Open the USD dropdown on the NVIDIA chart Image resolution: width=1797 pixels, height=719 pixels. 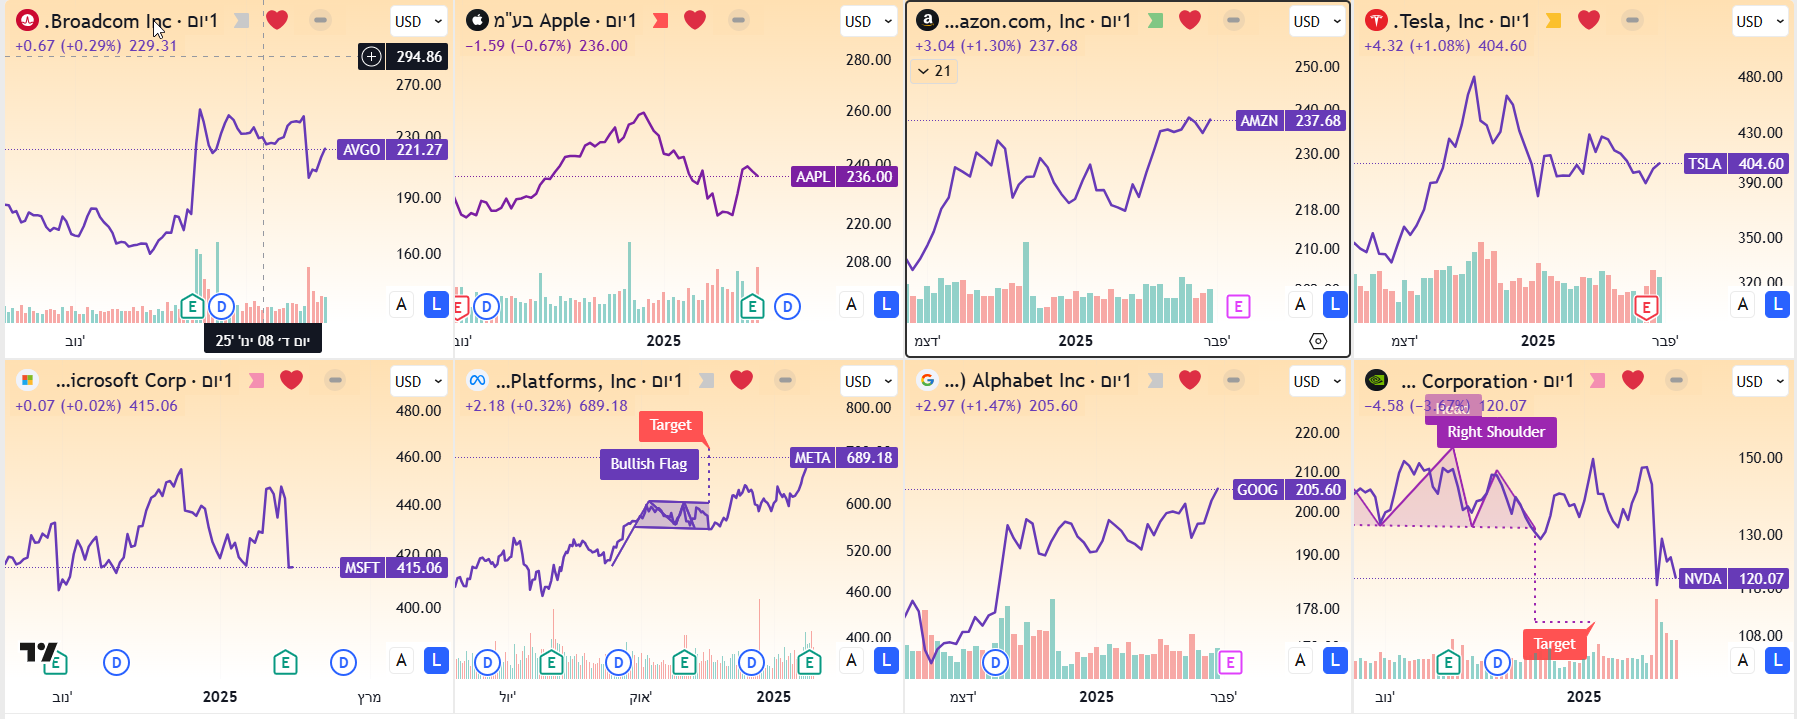coord(1760,381)
